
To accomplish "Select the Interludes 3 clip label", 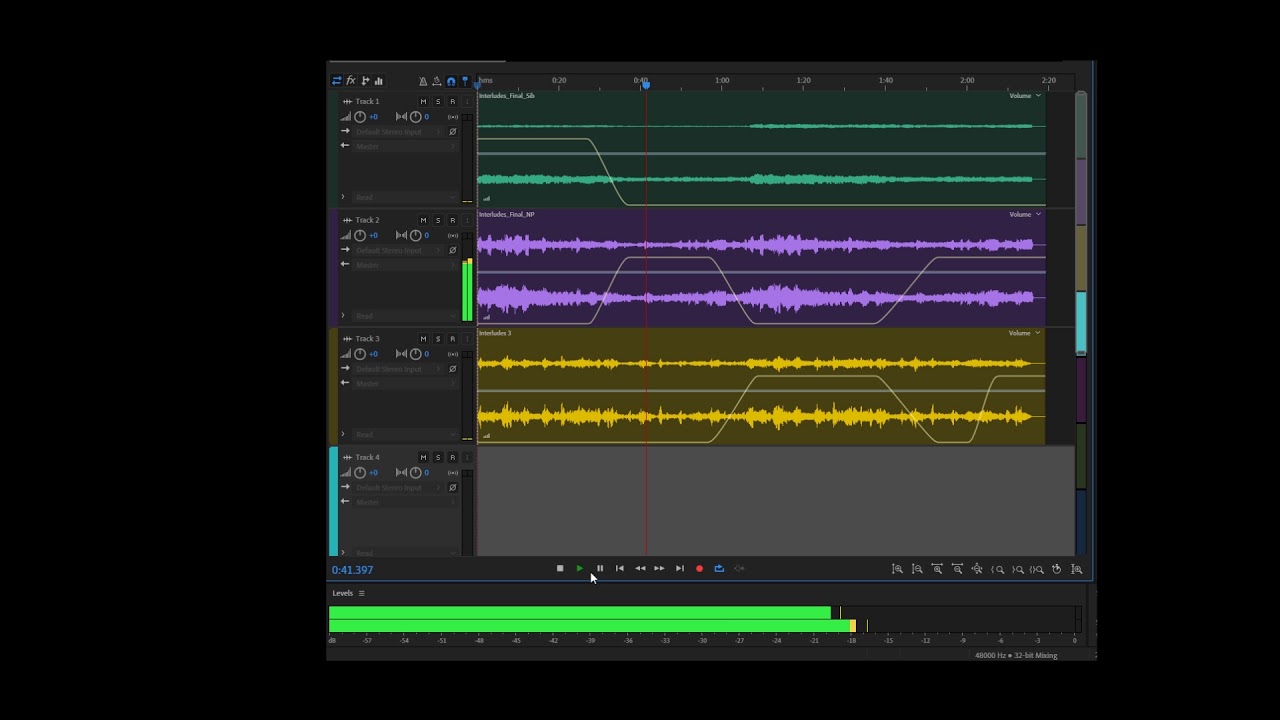I will click(x=495, y=333).
